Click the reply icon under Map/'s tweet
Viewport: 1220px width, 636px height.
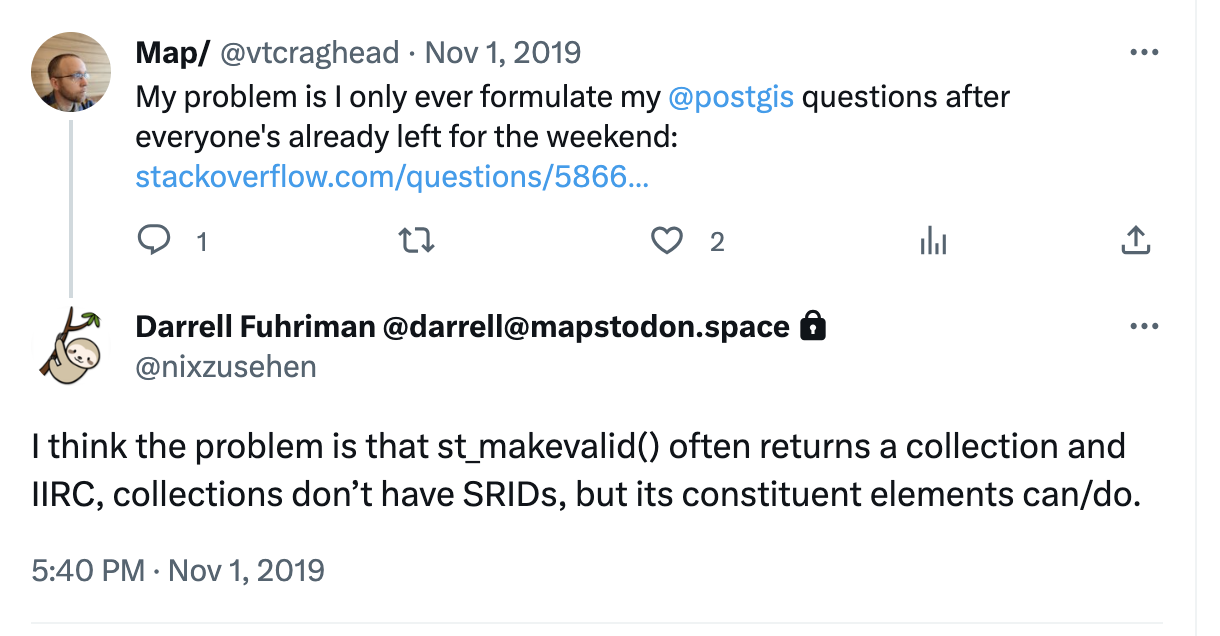(153, 241)
